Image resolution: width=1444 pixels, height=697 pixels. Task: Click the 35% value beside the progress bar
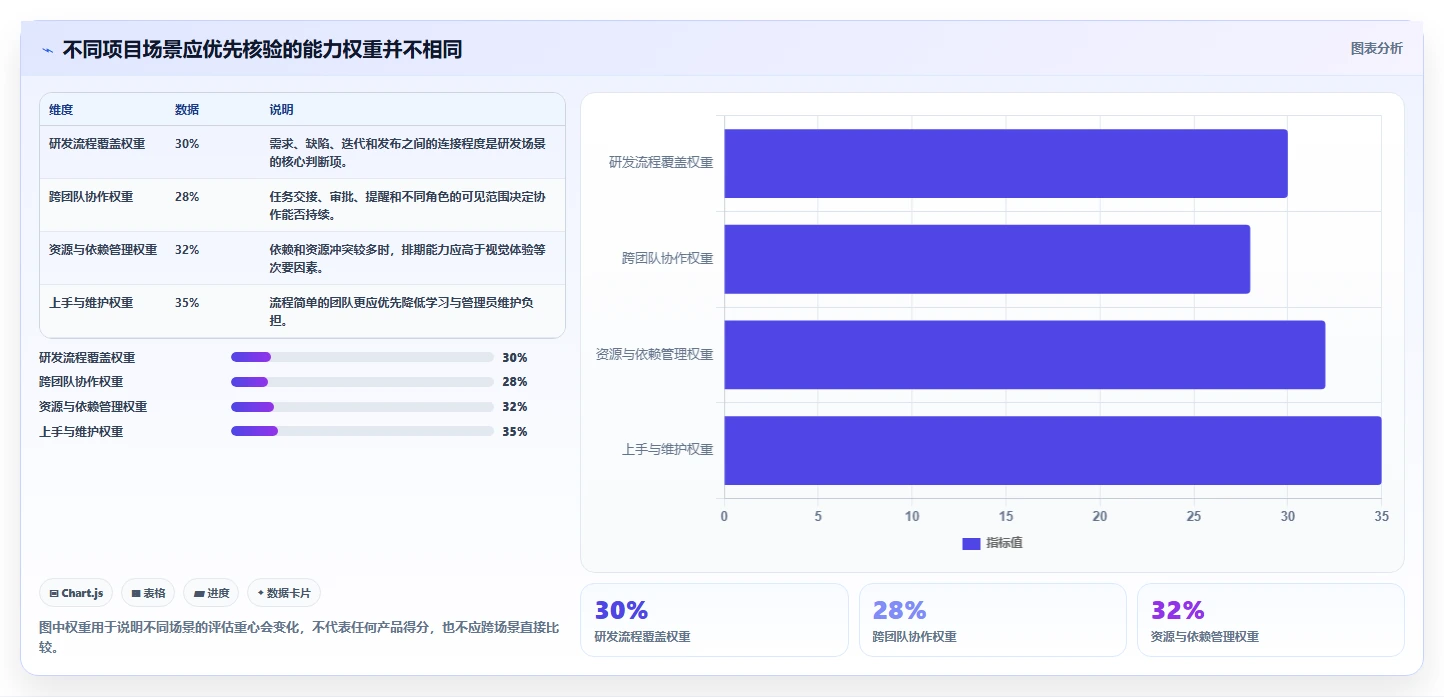(515, 432)
